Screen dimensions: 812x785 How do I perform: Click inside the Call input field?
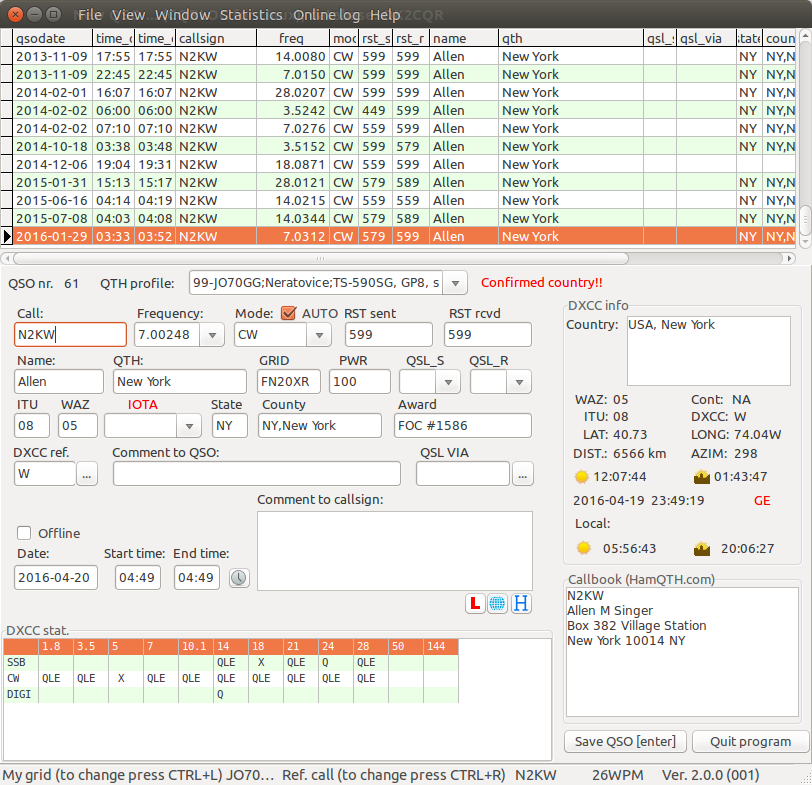tap(69, 335)
